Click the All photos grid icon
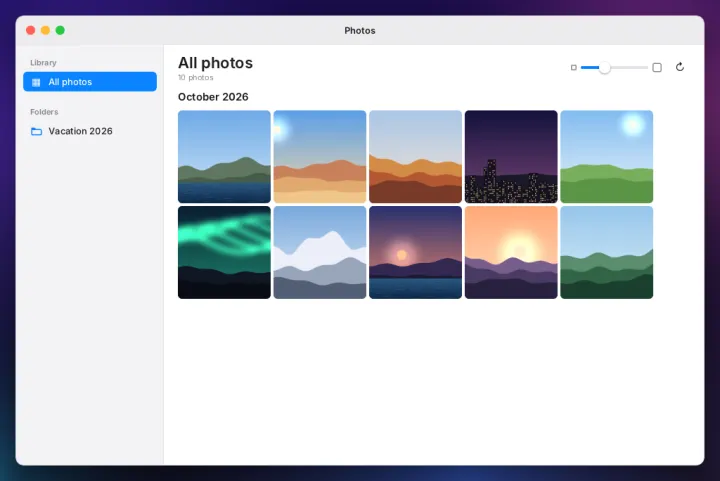Screen dimensions: 720x481 [36, 82]
